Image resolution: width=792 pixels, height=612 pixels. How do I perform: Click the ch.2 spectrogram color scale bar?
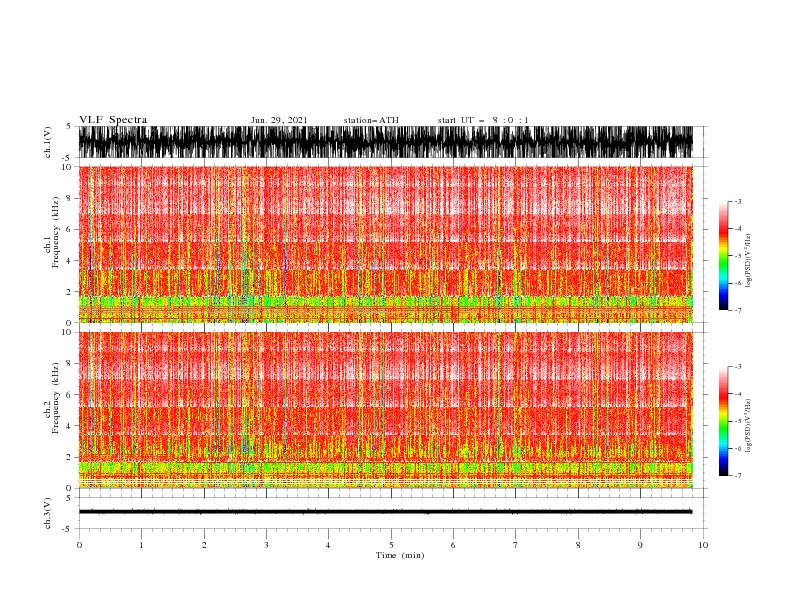723,421
